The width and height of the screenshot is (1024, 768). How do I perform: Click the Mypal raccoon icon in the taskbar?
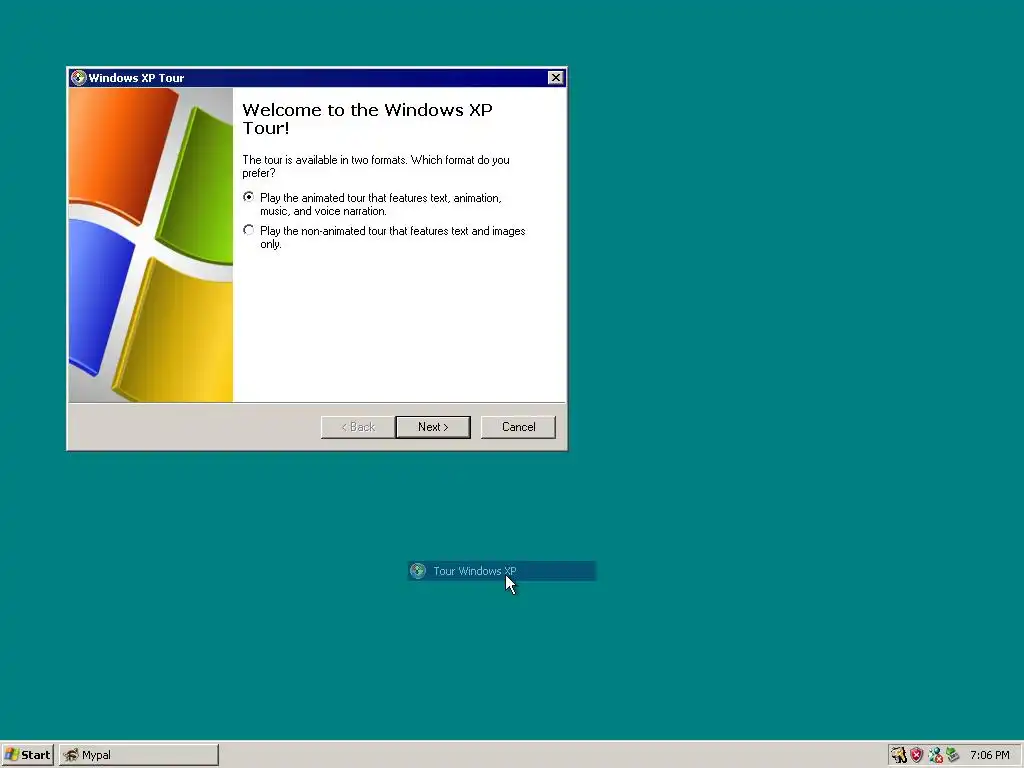pyautogui.click(x=71, y=755)
